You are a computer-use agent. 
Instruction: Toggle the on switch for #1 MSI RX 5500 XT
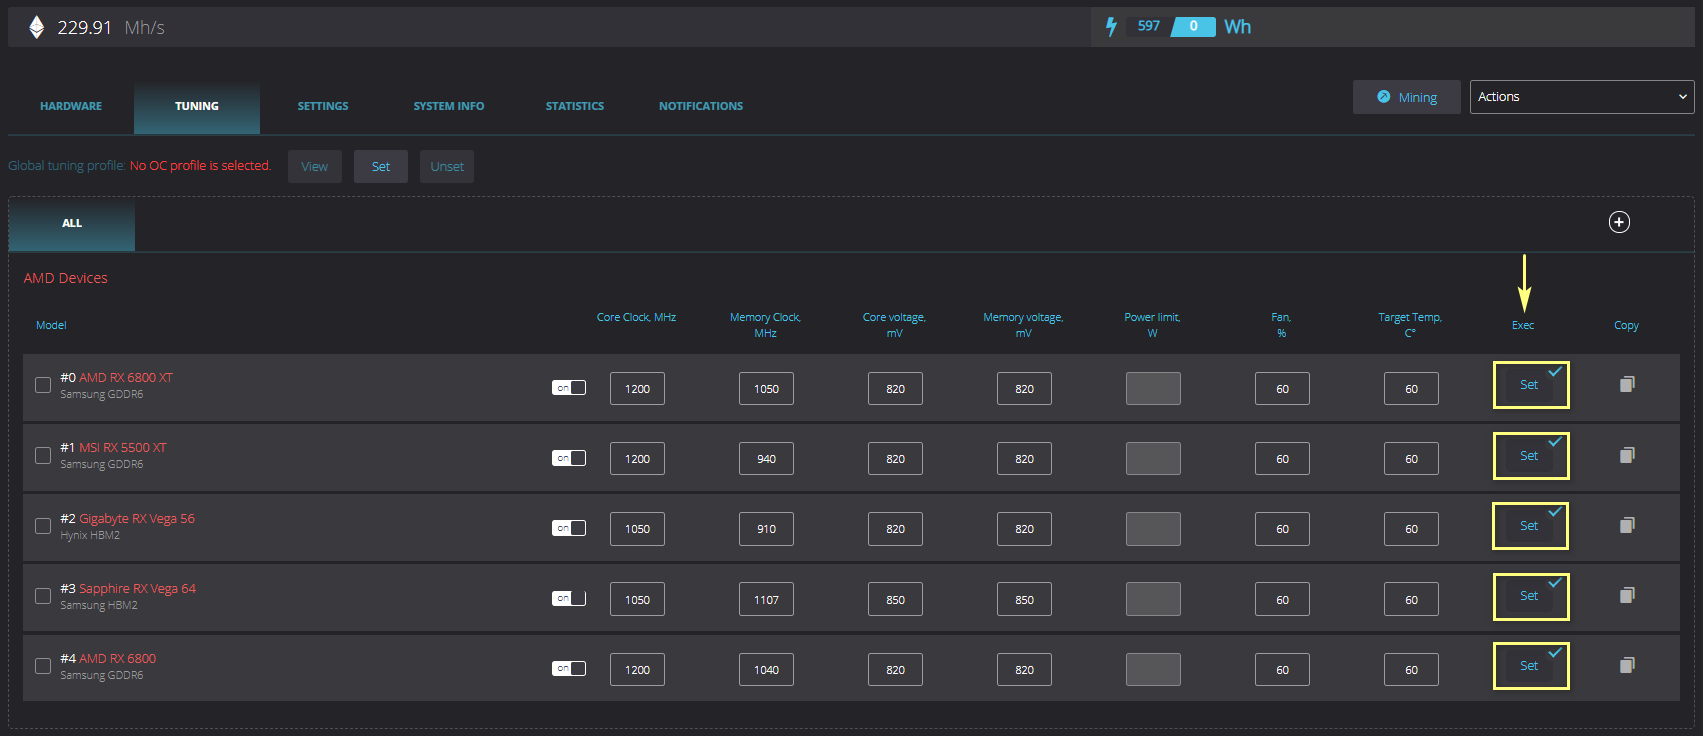[569, 458]
